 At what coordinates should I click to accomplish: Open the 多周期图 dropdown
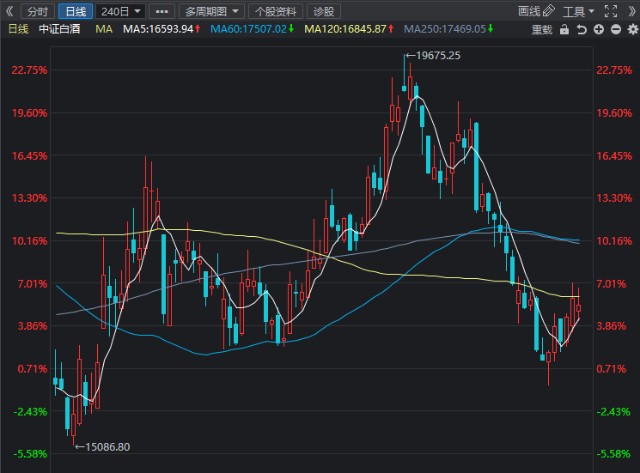(x=212, y=11)
